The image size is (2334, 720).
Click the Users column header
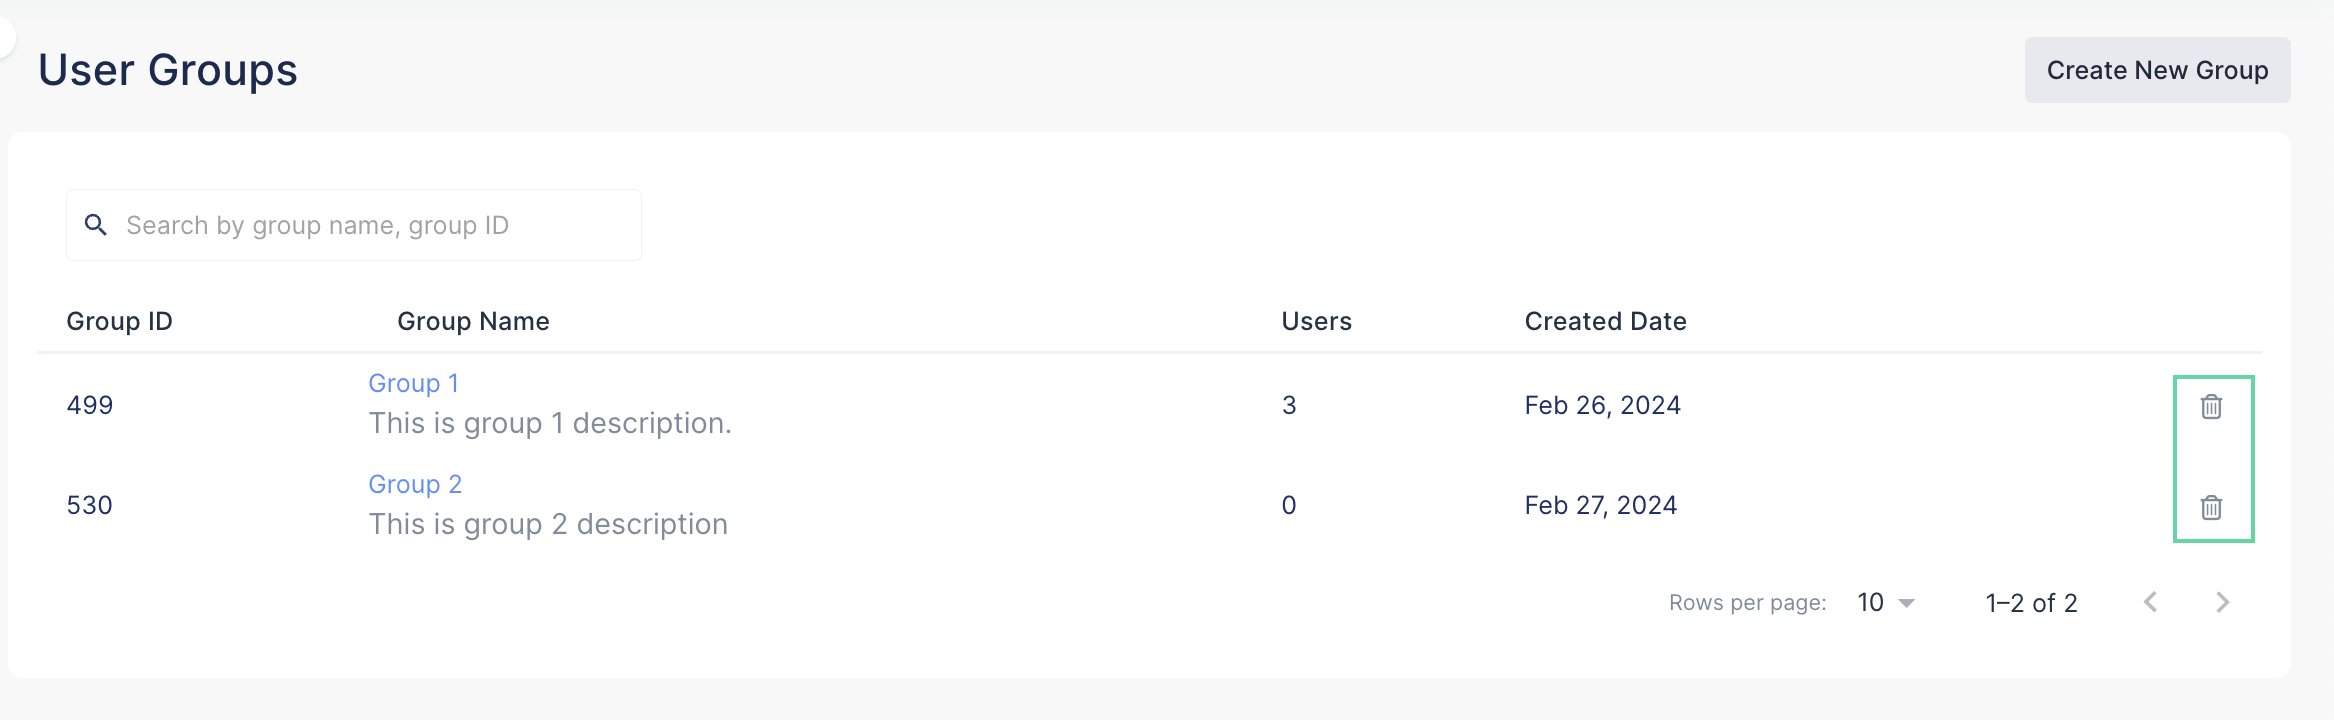1316,321
